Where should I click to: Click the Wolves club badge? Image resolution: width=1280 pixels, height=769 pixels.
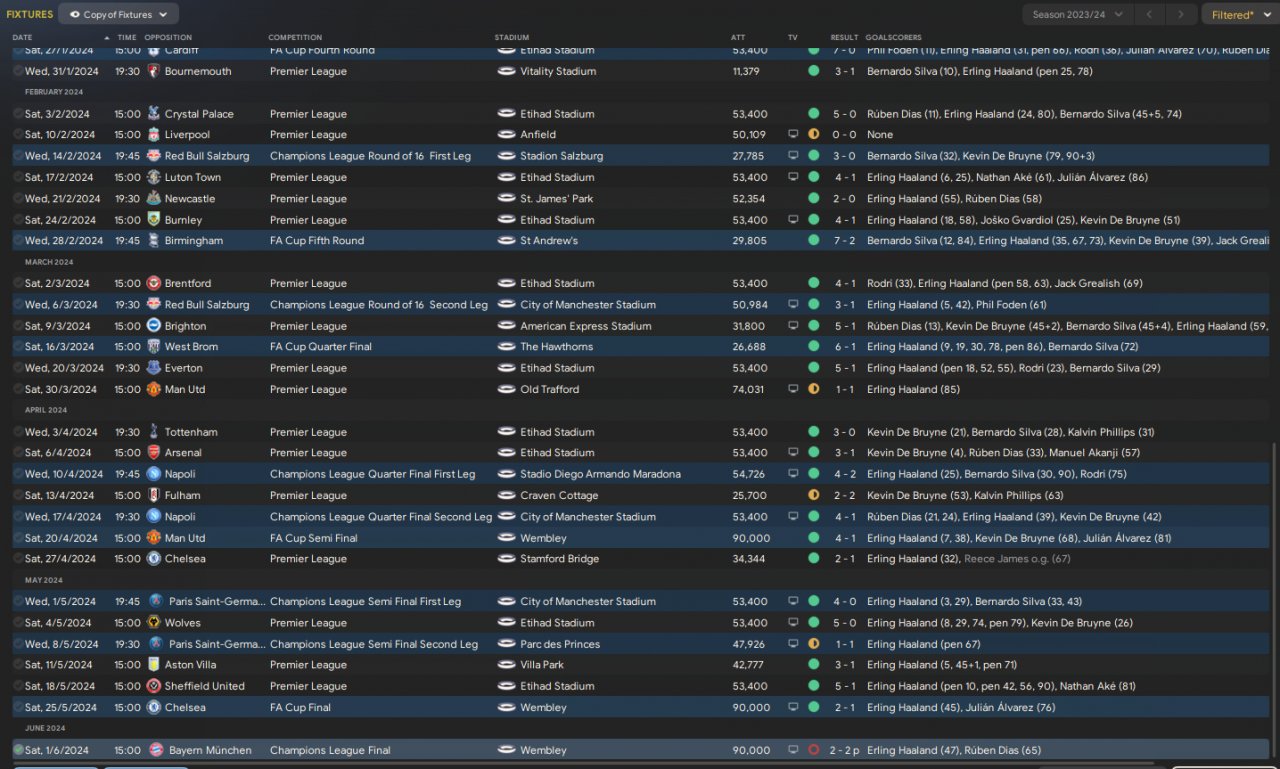click(x=154, y=623)
